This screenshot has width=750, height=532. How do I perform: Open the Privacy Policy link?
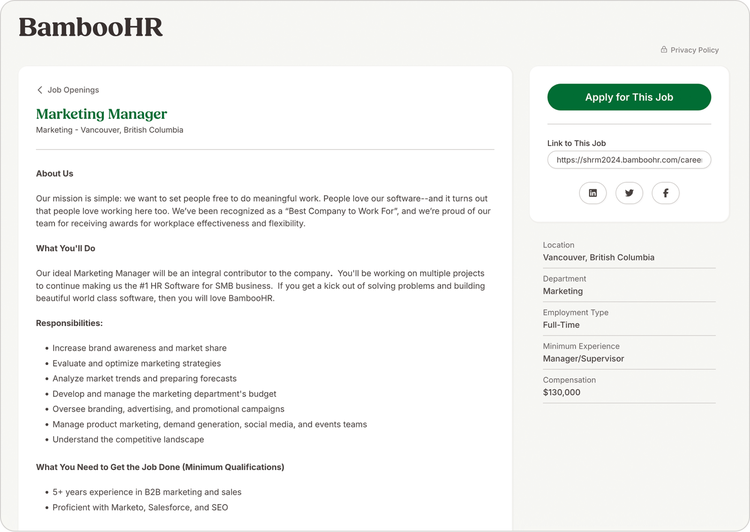(x=694, y=50)
